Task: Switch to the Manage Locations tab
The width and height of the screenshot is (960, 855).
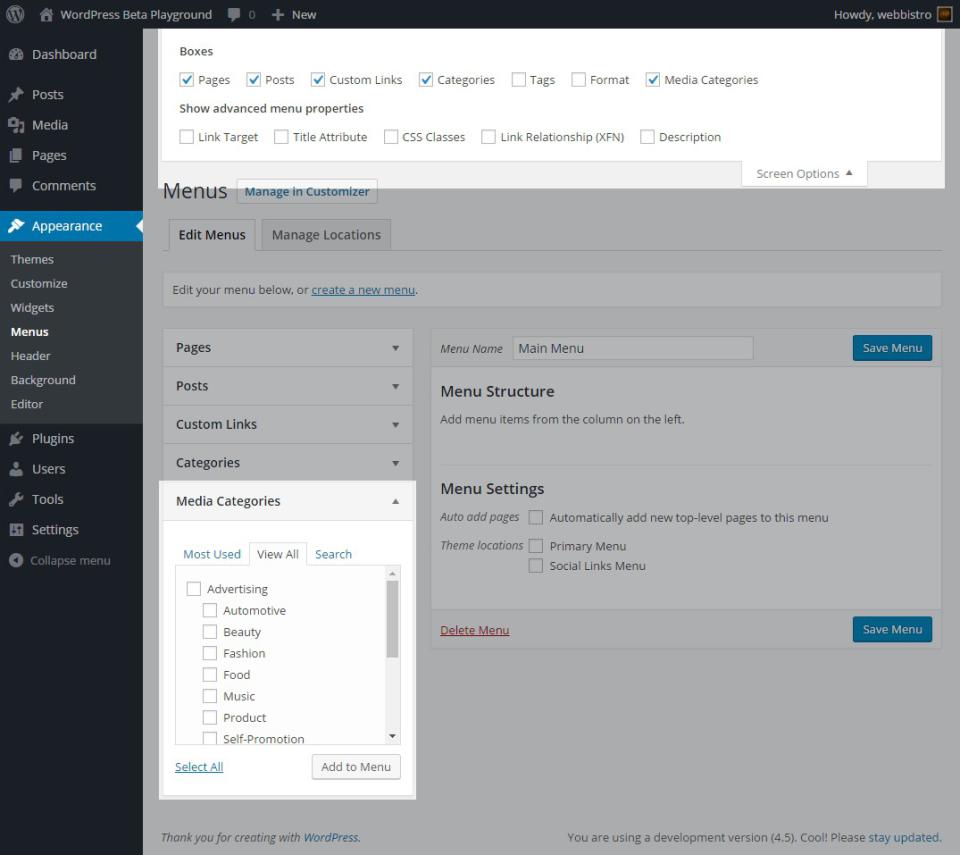Action: click(x=326, y=235)
